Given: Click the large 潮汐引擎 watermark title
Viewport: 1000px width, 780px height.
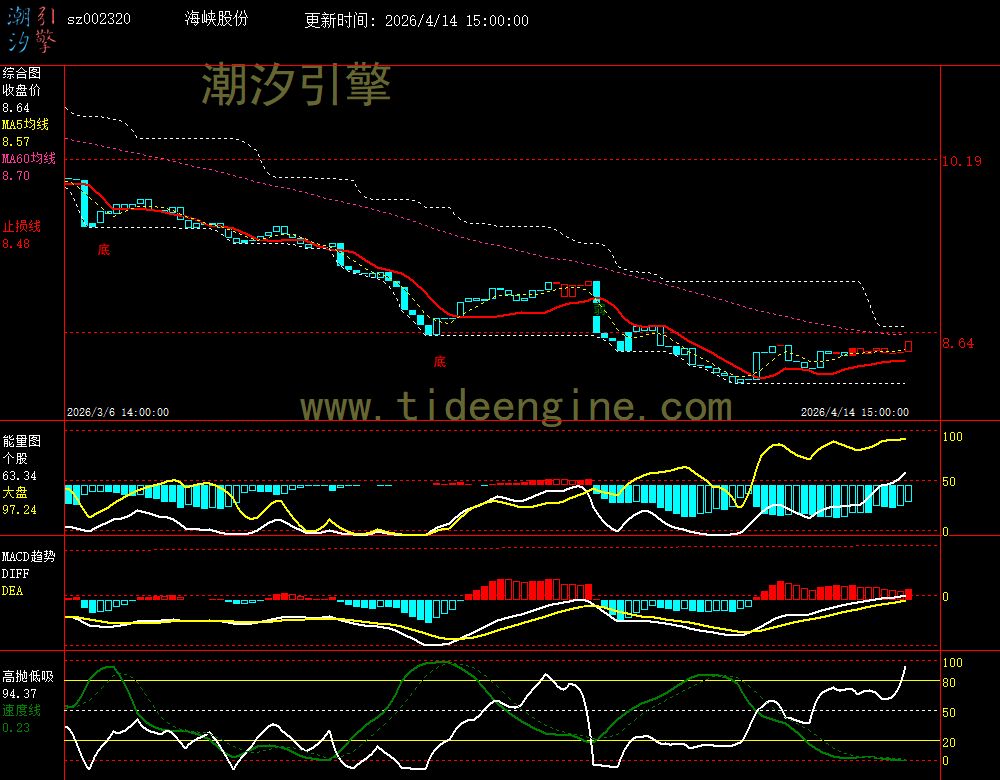Looking at the screenshot, I should 296,84.
